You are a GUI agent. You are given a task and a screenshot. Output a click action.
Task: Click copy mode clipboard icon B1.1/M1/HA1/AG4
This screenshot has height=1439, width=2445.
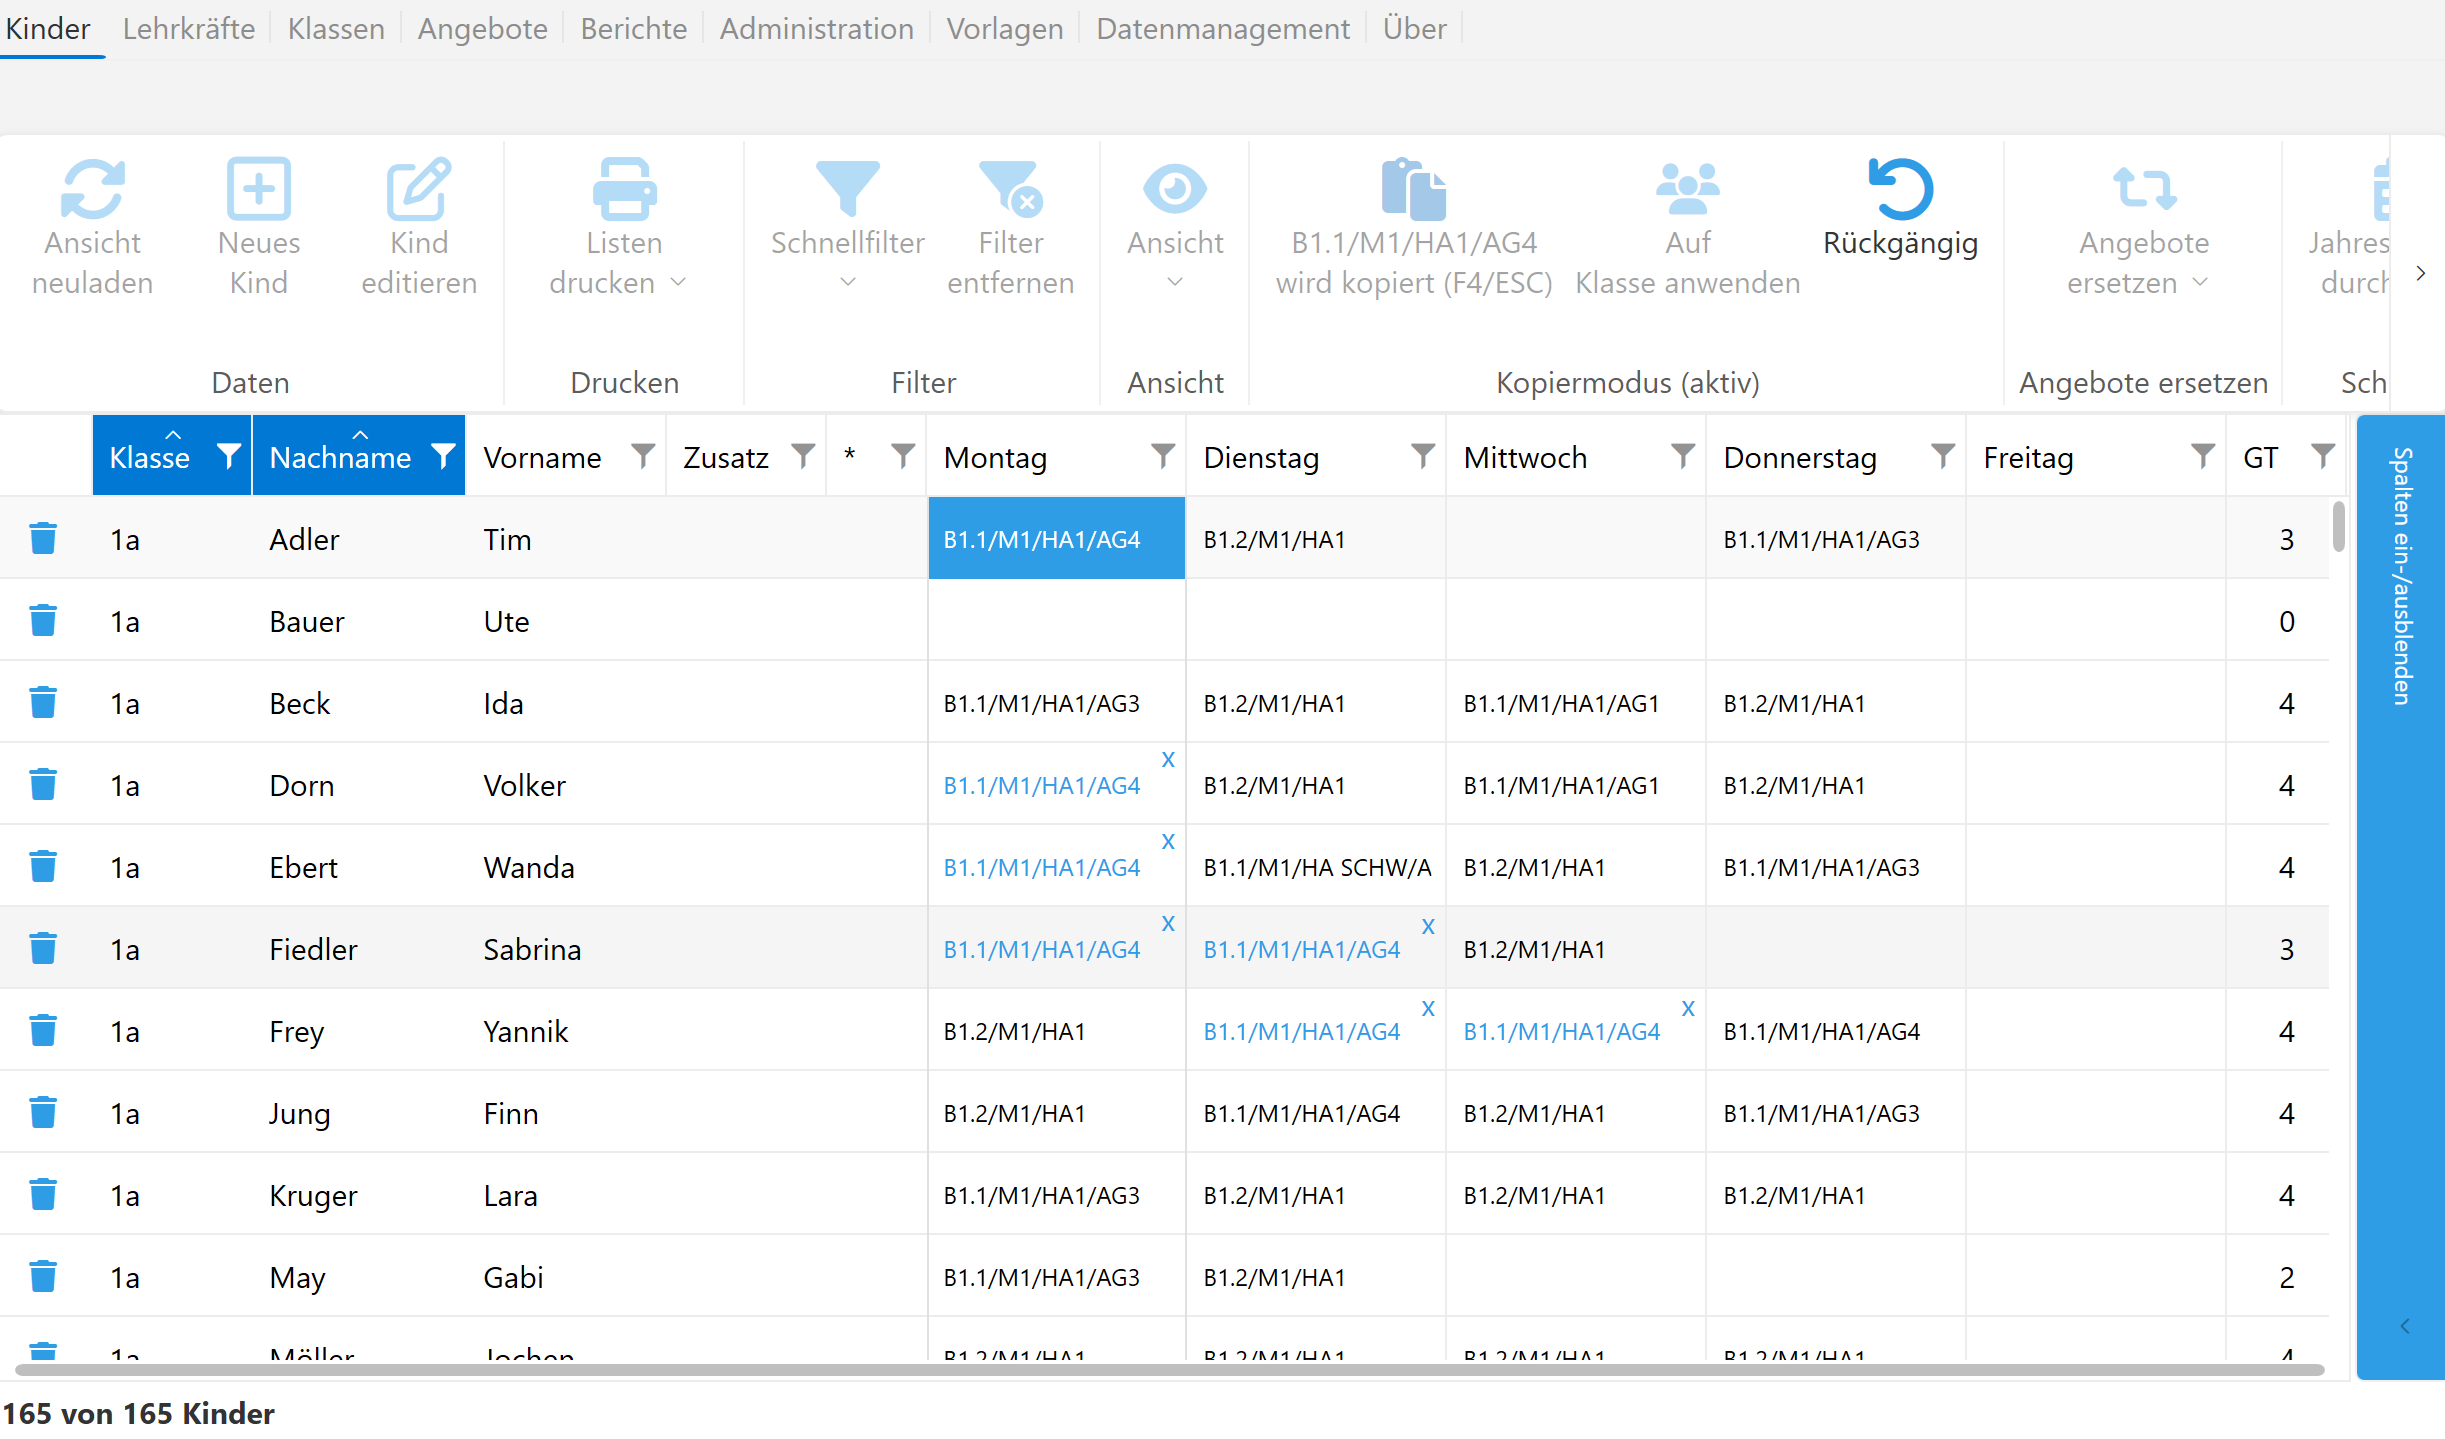1413,188
